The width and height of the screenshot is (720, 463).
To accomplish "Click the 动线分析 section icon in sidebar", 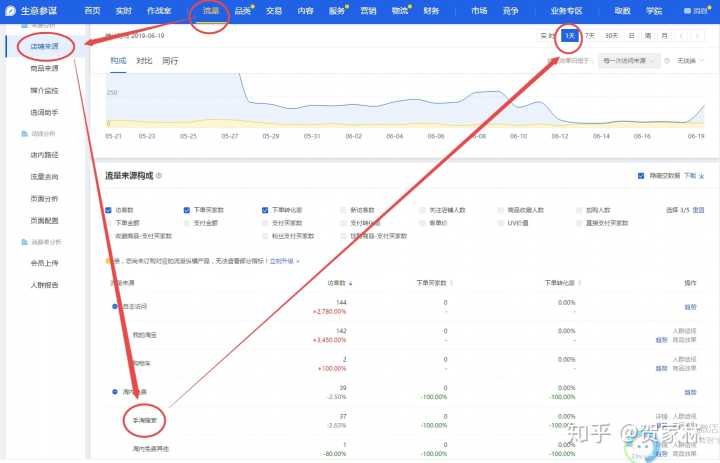I will [24, 133].
